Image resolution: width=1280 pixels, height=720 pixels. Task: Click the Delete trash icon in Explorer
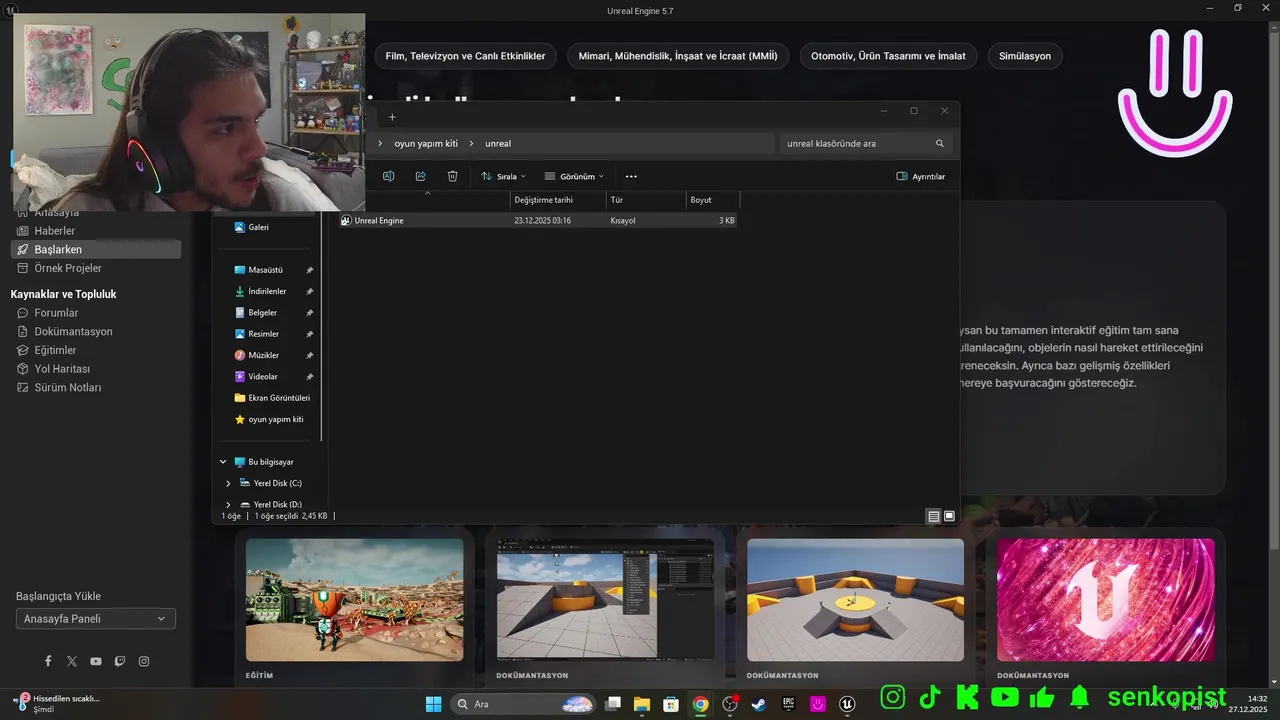453,176
